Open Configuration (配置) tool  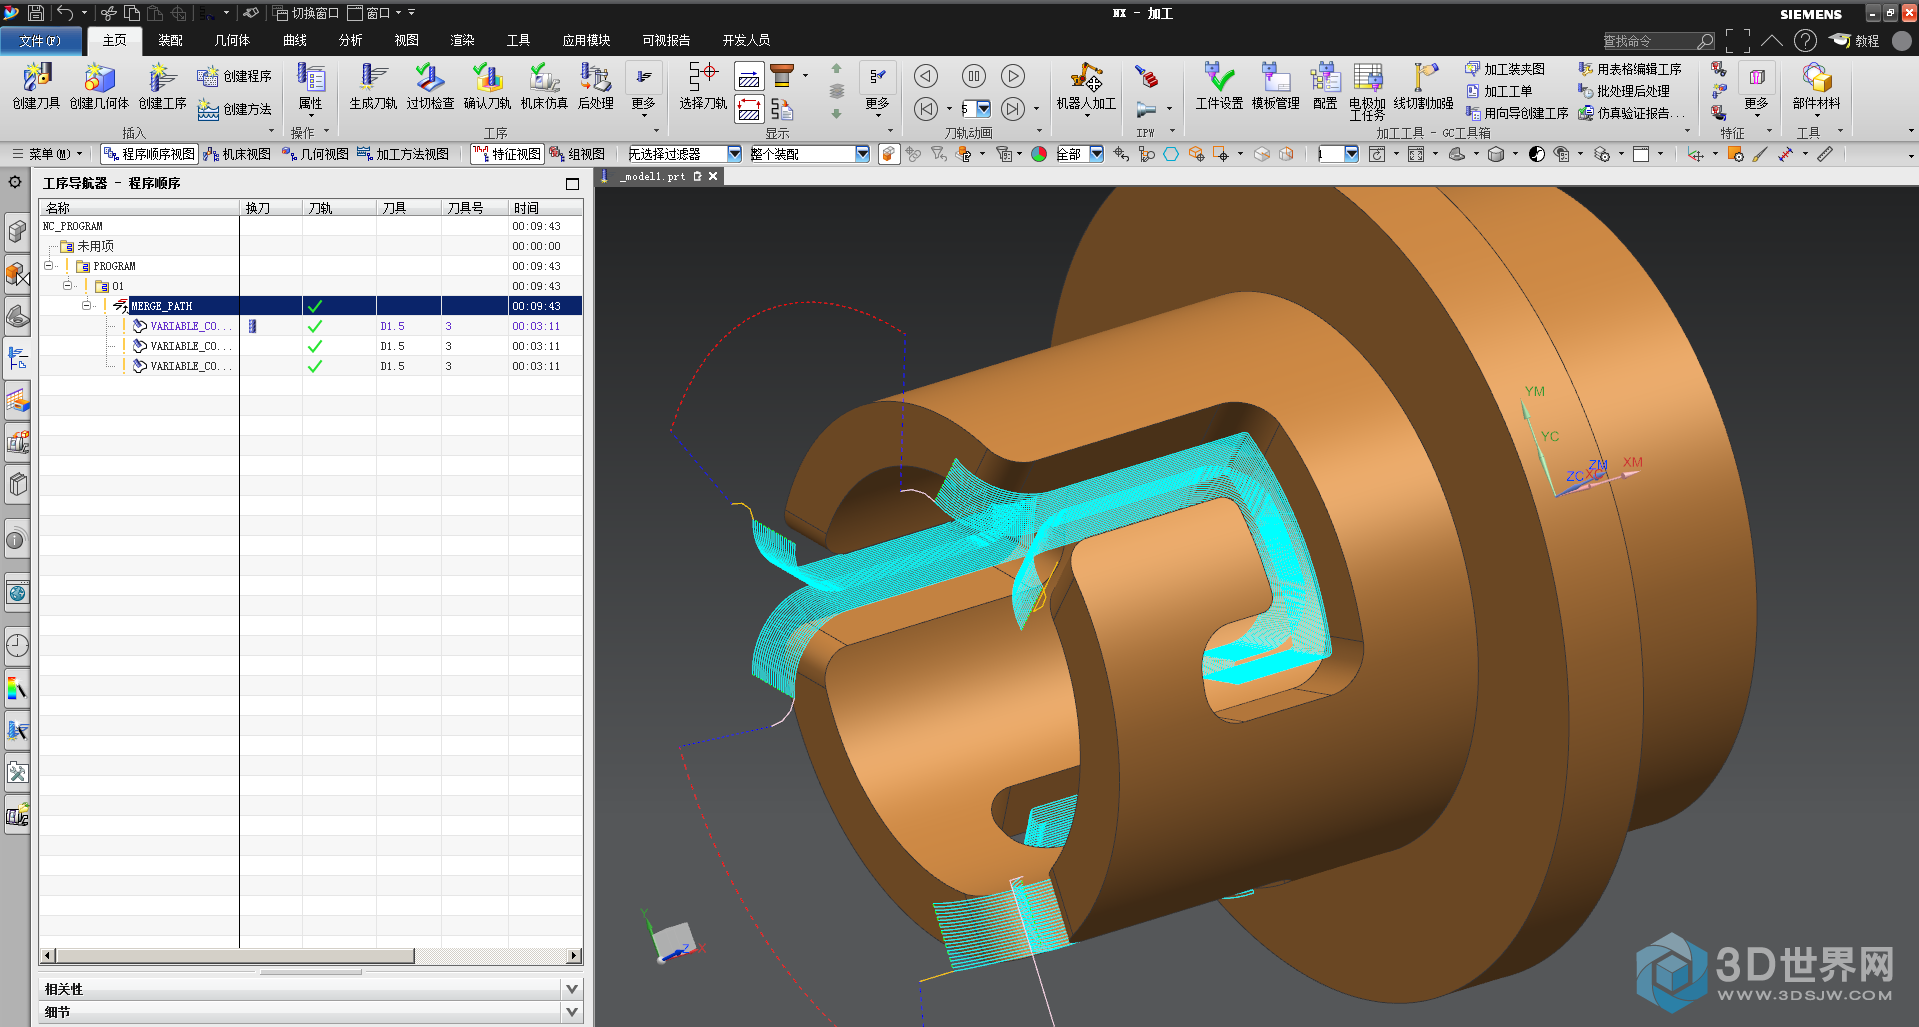pos(1325,86)
